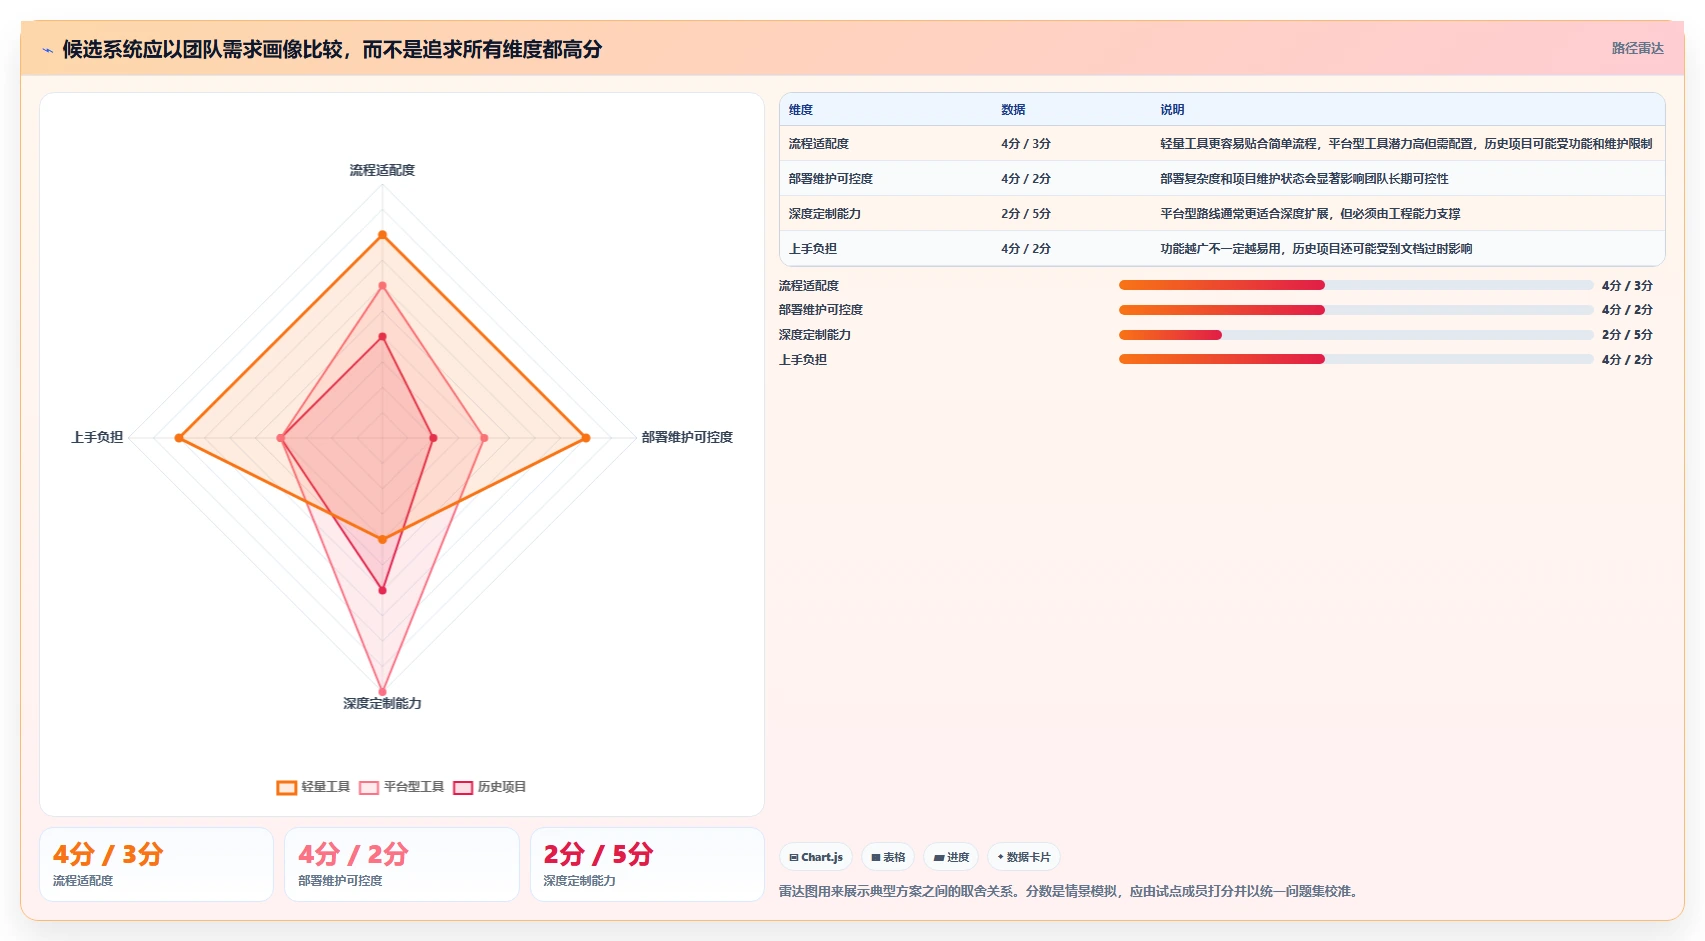The height and width of the screenshot is (941, 1705).
Task: Click the radar axis label 流程适配度
Action: pyautogui.click(x=382, y=170)
